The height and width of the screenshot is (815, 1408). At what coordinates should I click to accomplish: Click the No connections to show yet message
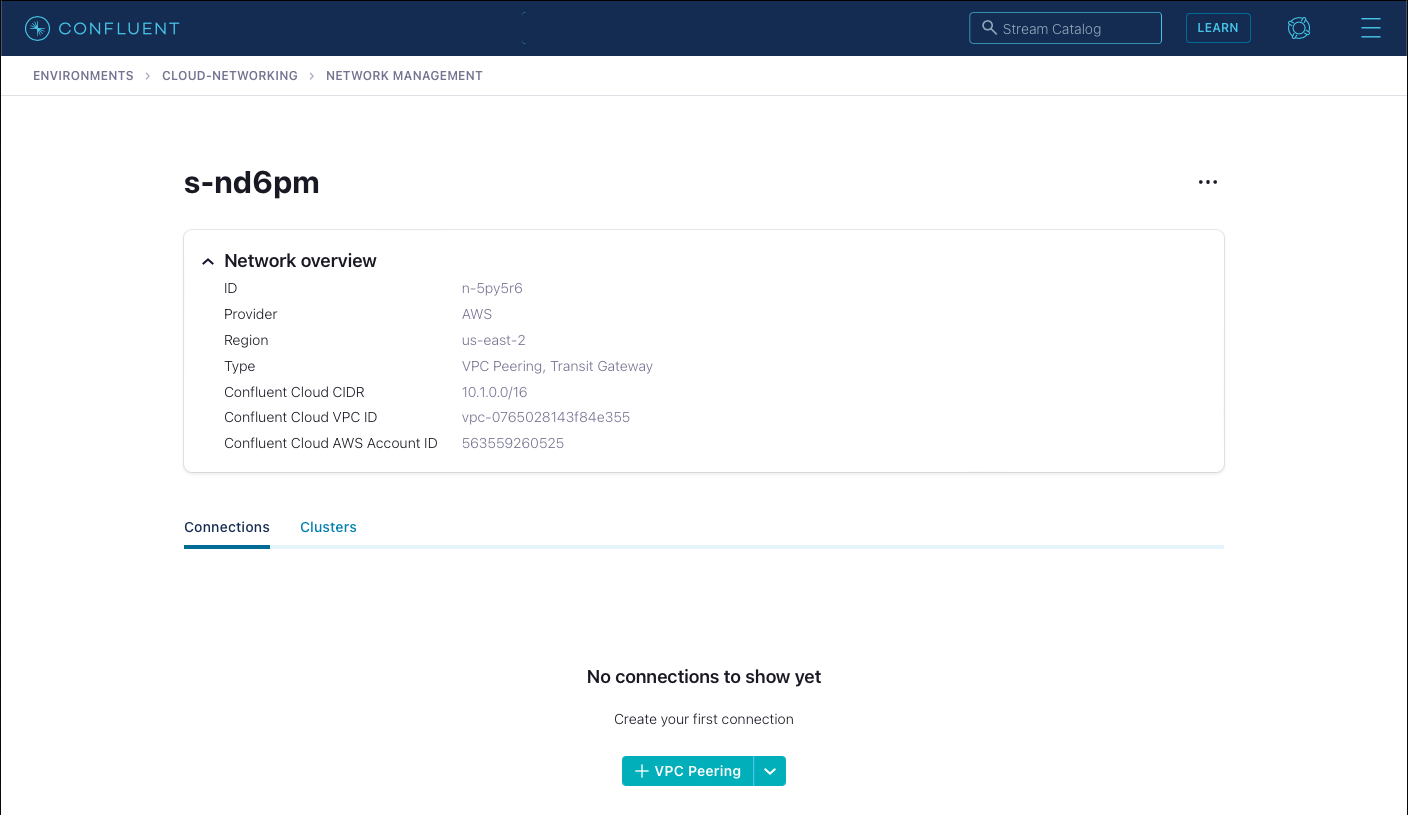coord(704,677)
